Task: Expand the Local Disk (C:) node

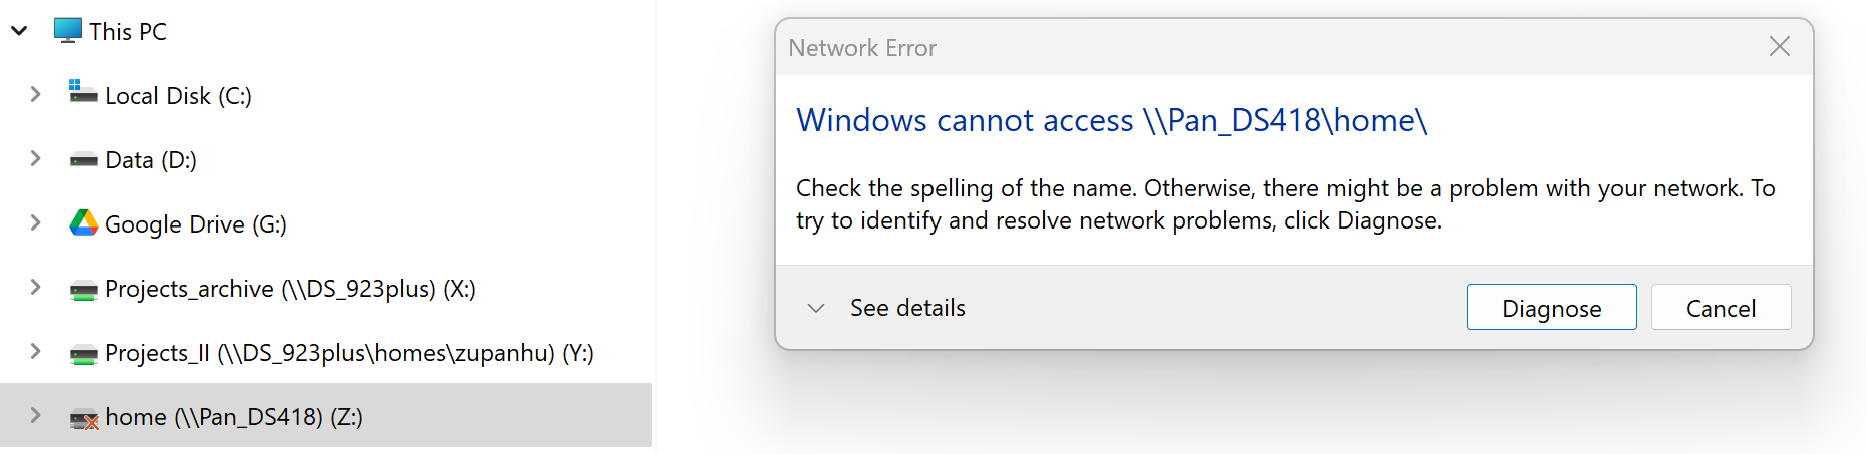Action: point(35,94)
